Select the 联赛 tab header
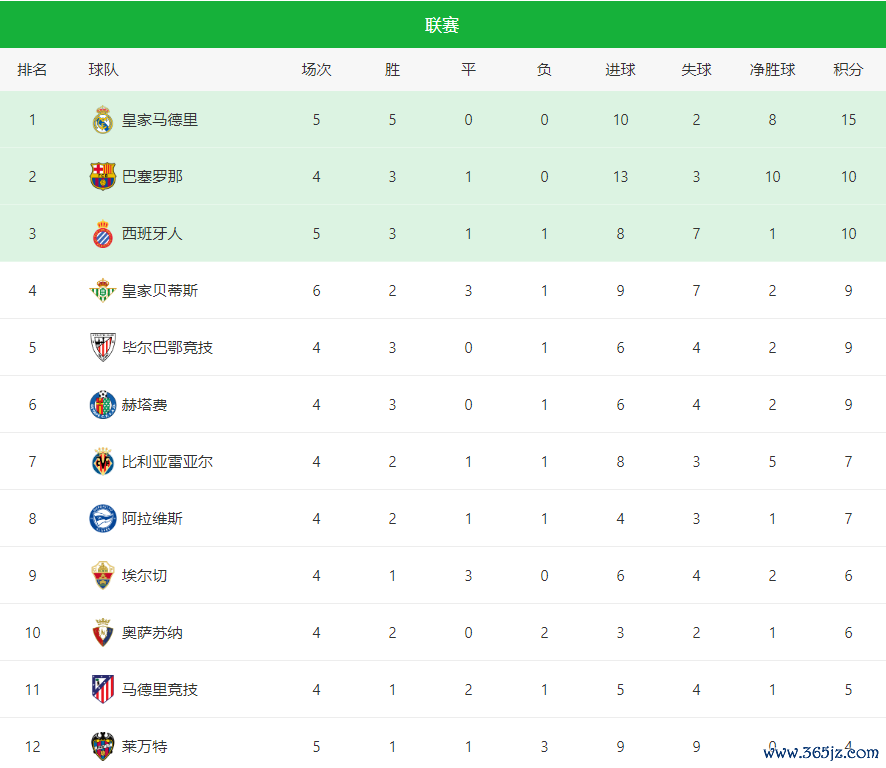Image resolution: width=886 pixels, height=768 pixels. [x=442, y=25]
